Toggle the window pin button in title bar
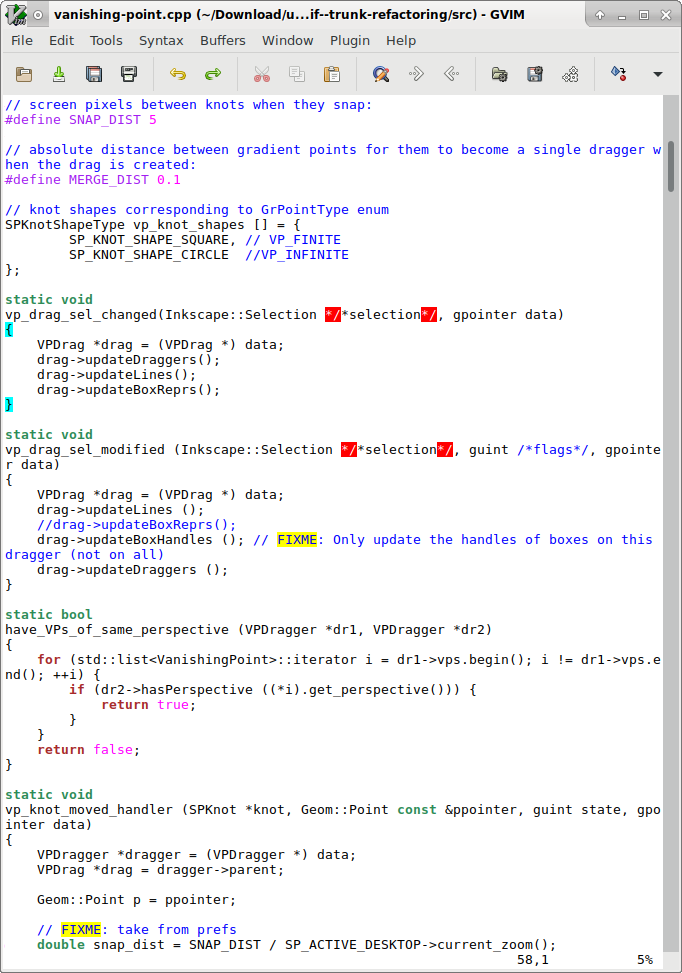 pos(38,15)
